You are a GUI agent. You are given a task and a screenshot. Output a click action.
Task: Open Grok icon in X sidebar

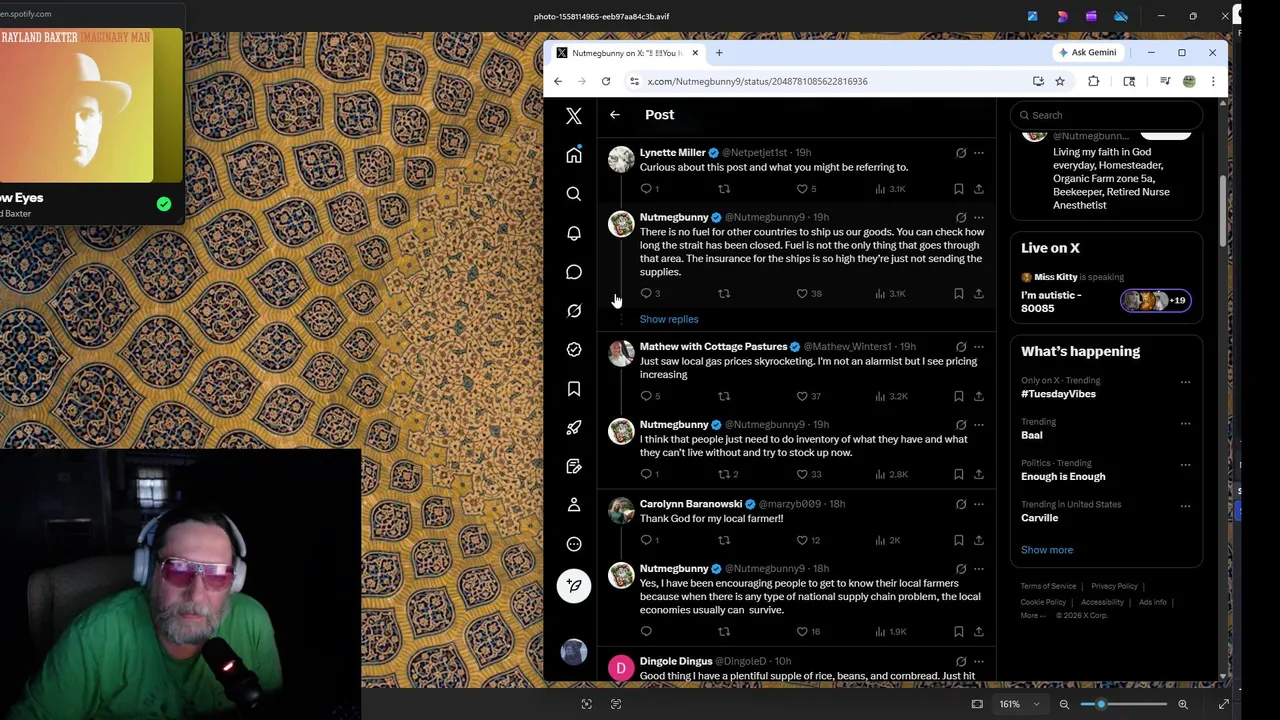click(574, 311)
